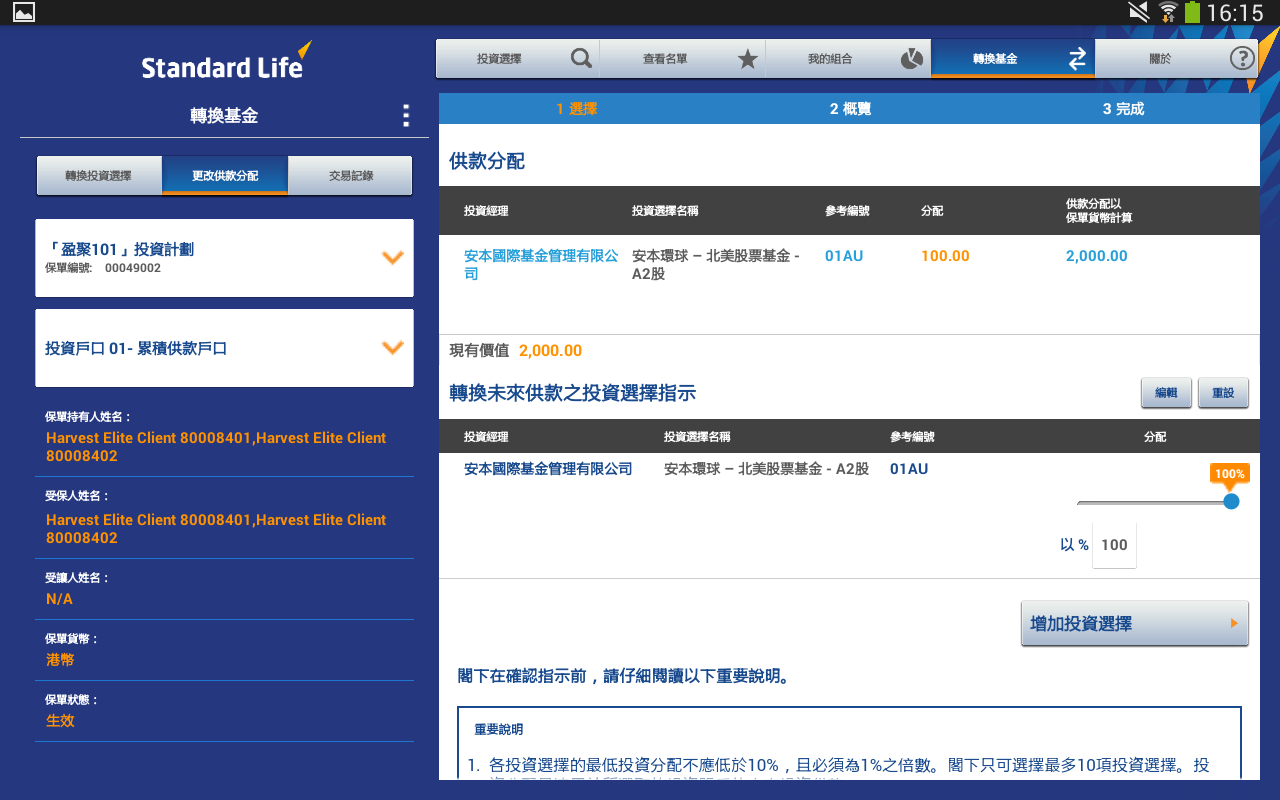
Task: Tap the picture notification icon in status bar
Action: point(23,12)
